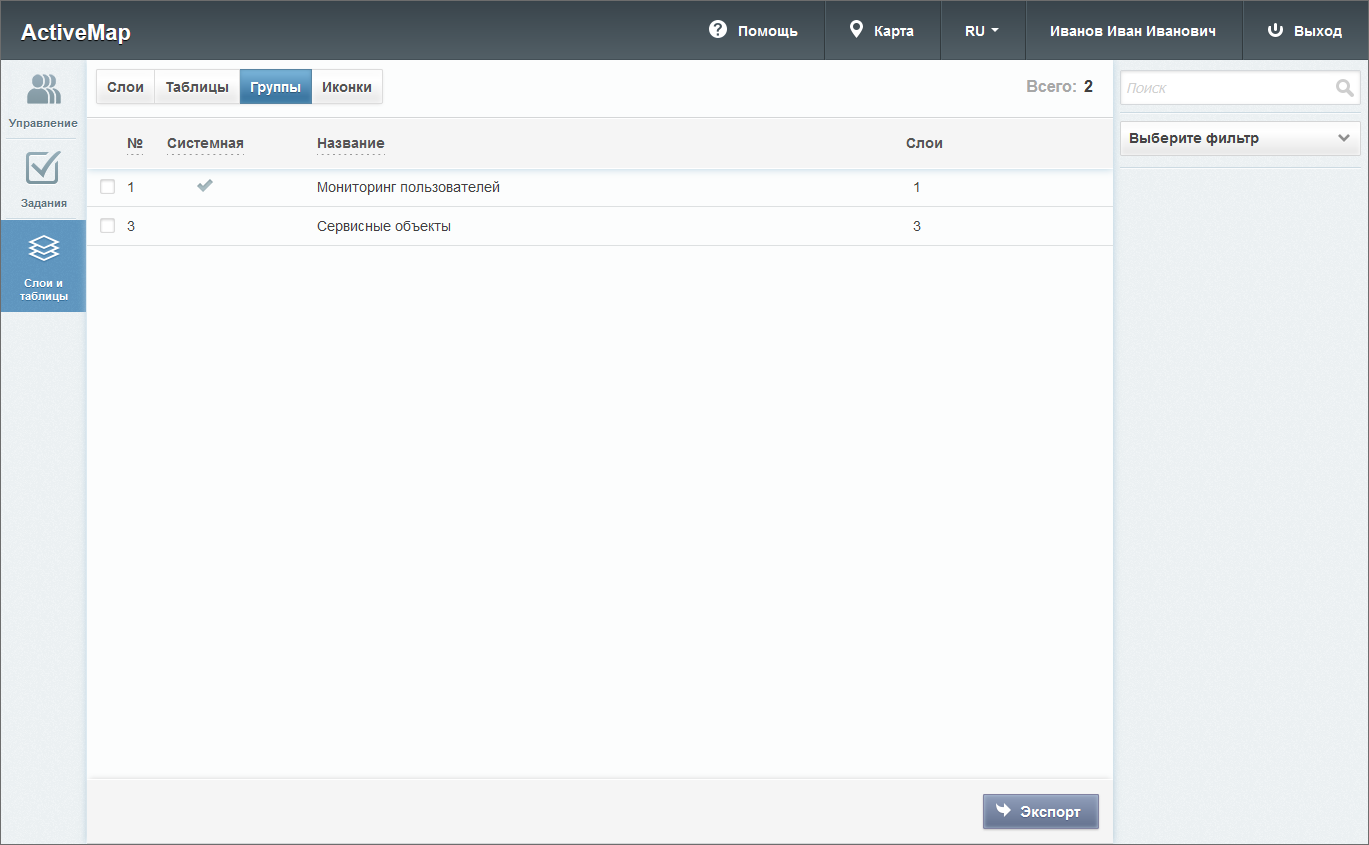Viewport: 1369px width, 845px height.
Task: Open the Задания checkmark icon in sidebar
Action: pos(43,168)
